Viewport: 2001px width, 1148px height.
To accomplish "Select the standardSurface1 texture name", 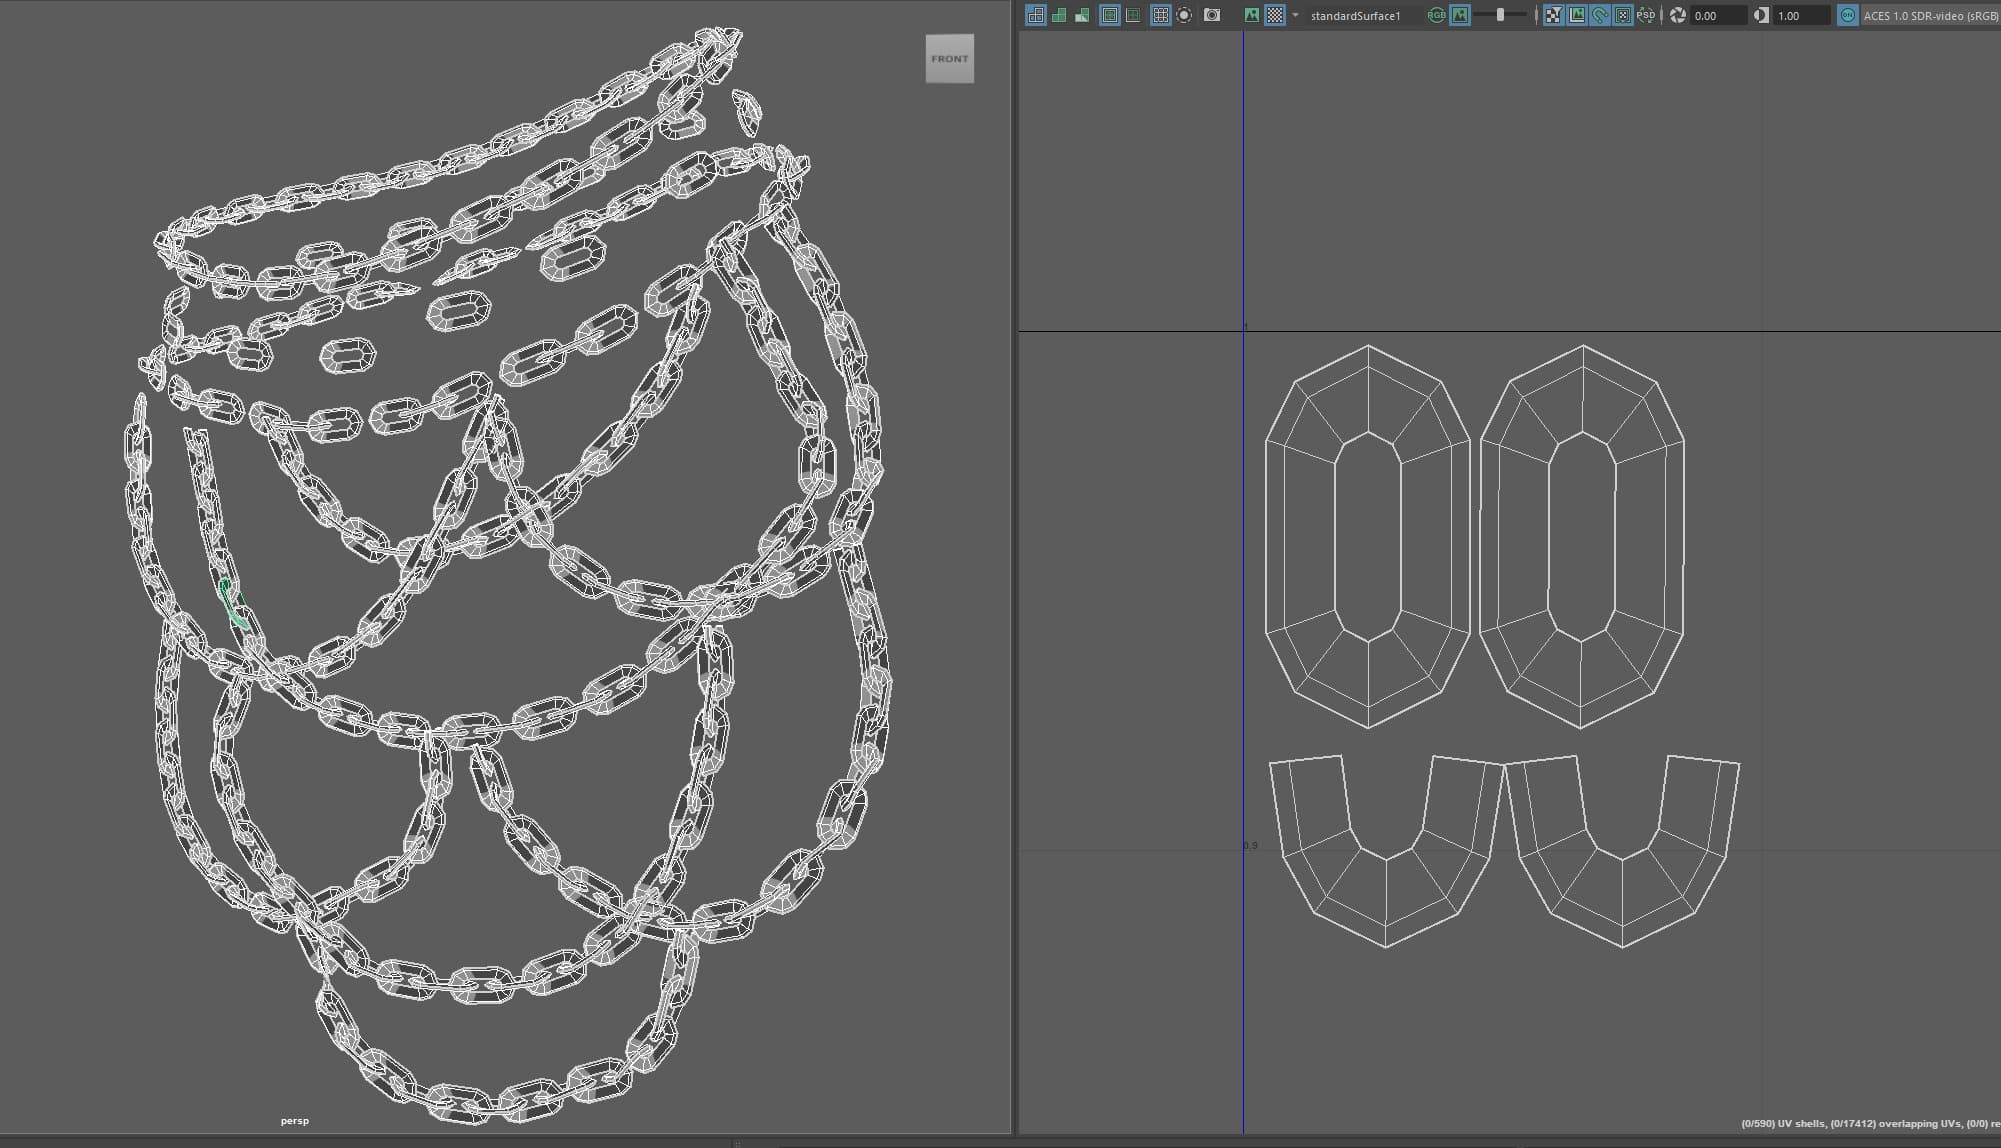I will click(x=1355, y=16).
